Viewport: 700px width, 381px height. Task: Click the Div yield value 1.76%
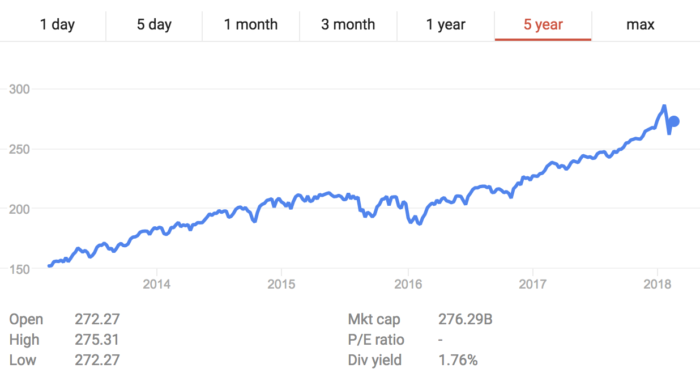(458, 360)
